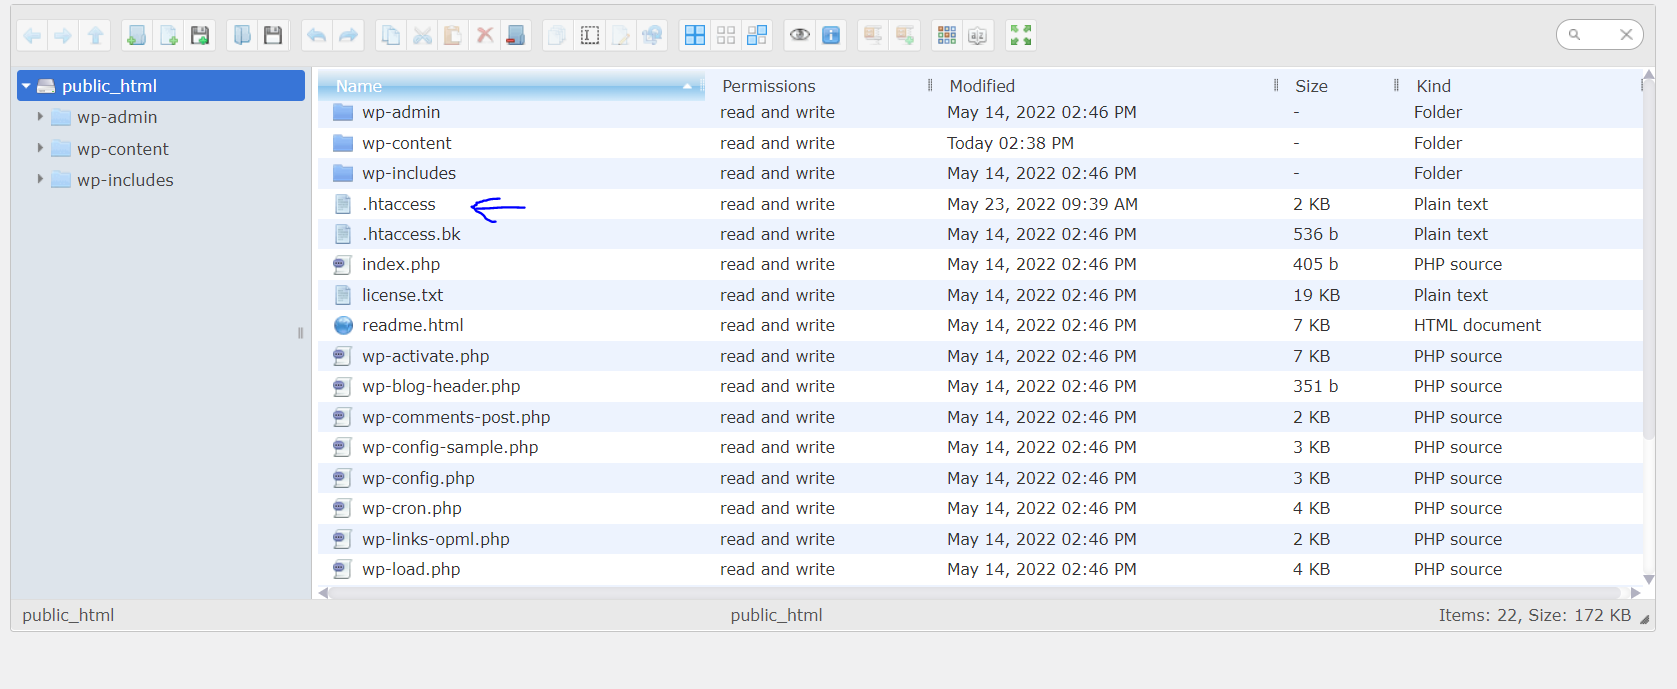Image resolution: width=1677 pixels, height=689 pixels.
Task: Collapse the public_html root folder arrow
Action: click(x=27, y=86)
